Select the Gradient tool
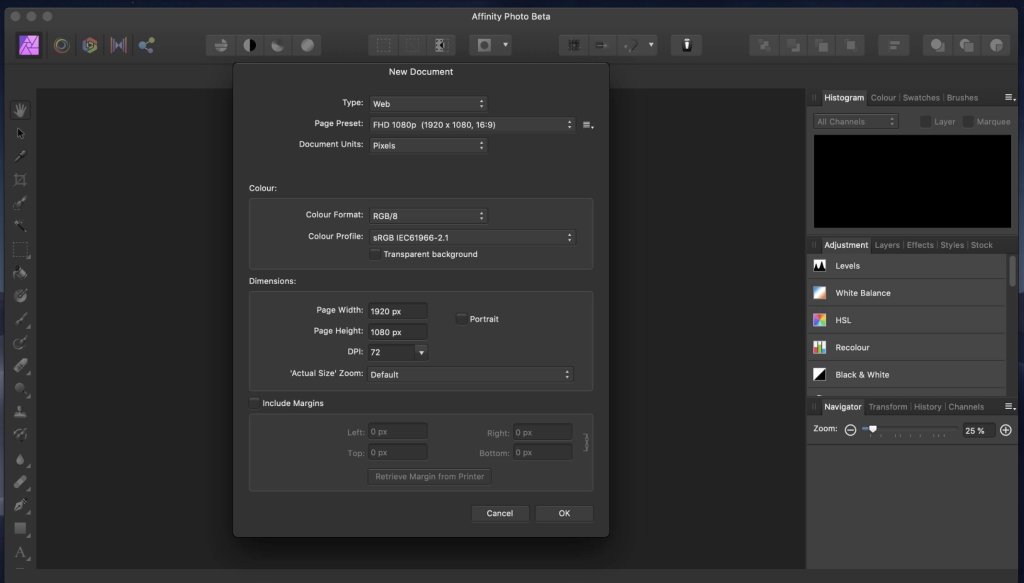The height and width of the screenshot is (583, 1024). [x=20, y=296]
